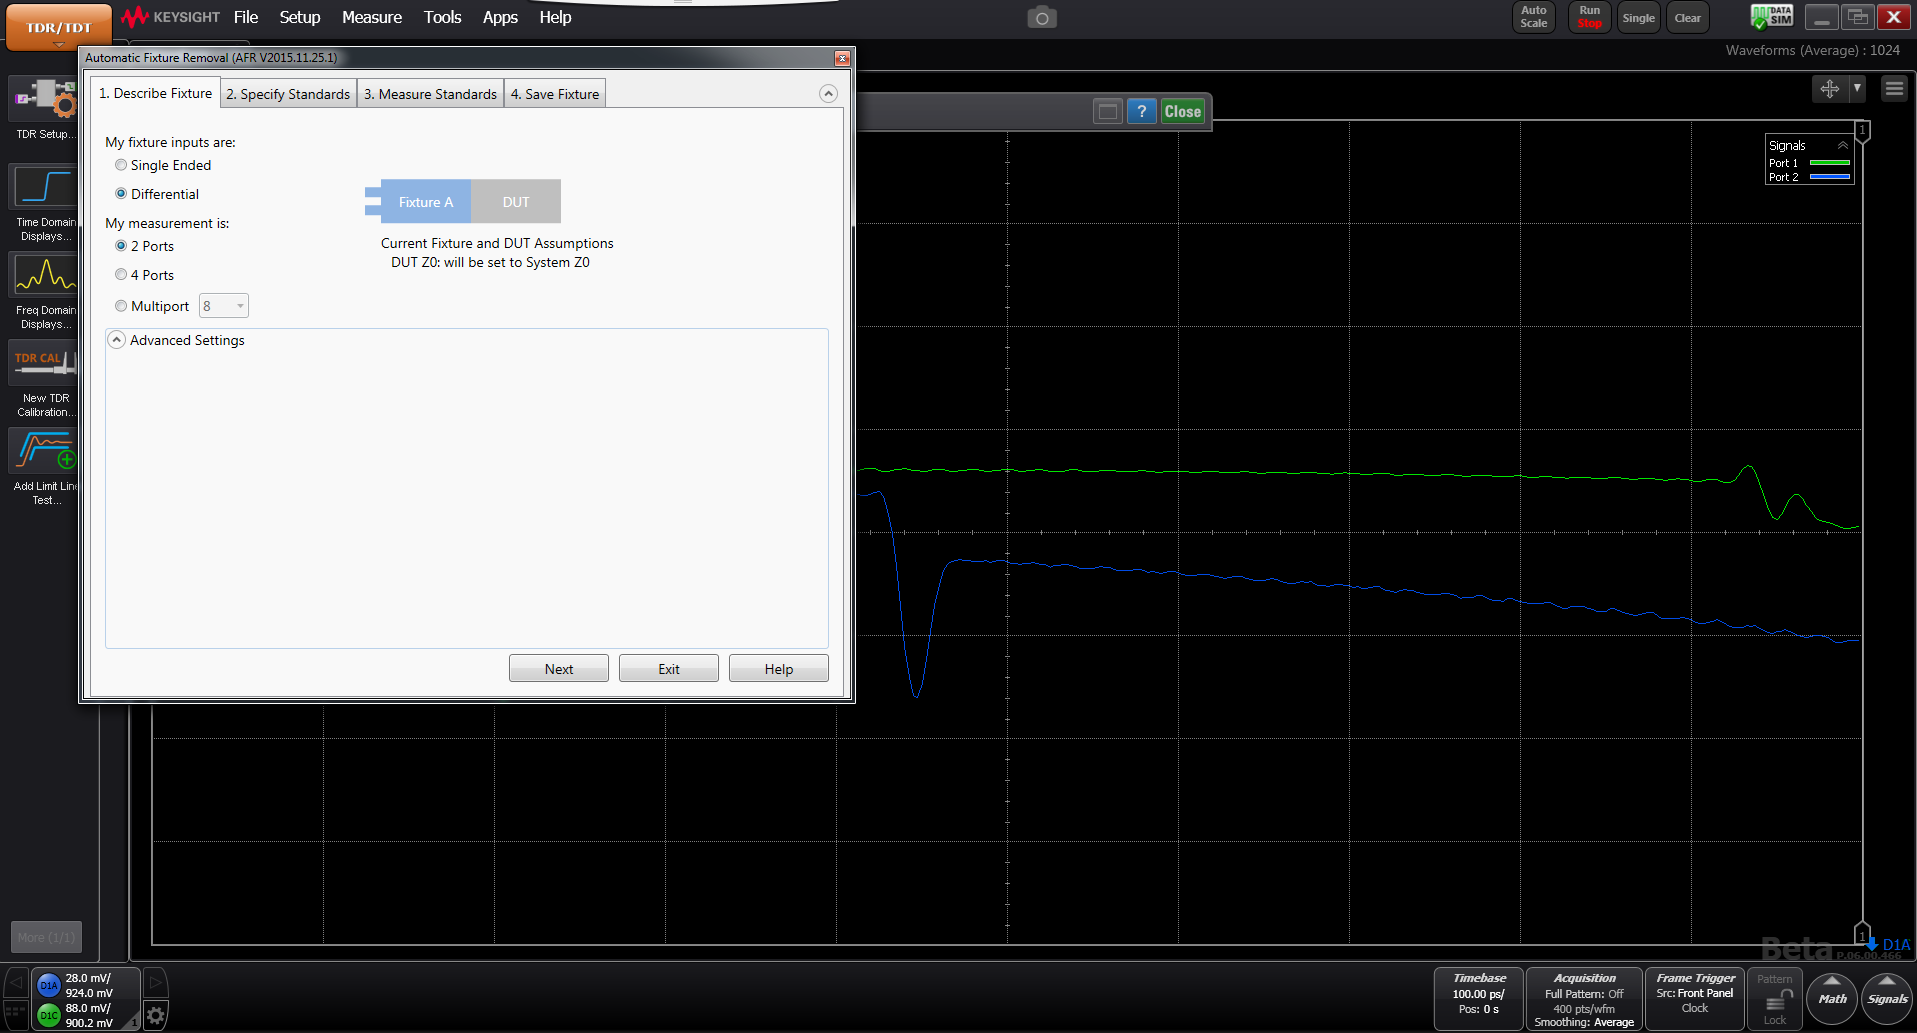Open Time Domain Displays
The height and width of the screenshot is (1033, 1917).
[x=44, y=188]
